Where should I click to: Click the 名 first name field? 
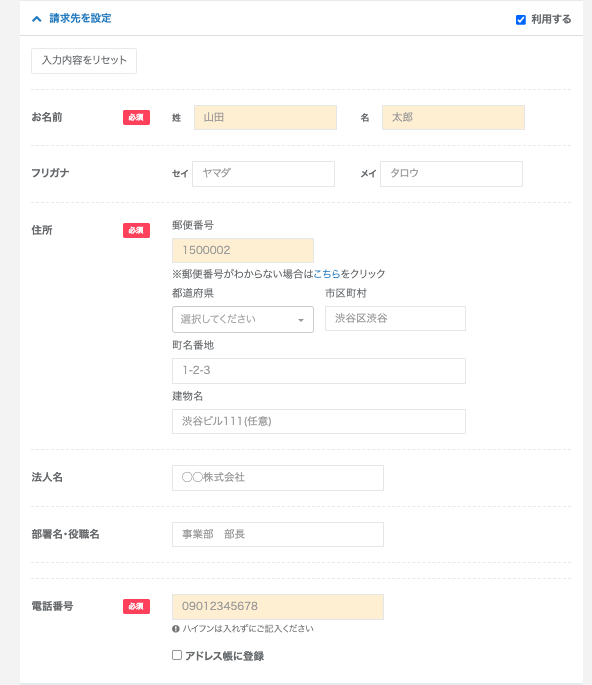(x=453, y=118)
